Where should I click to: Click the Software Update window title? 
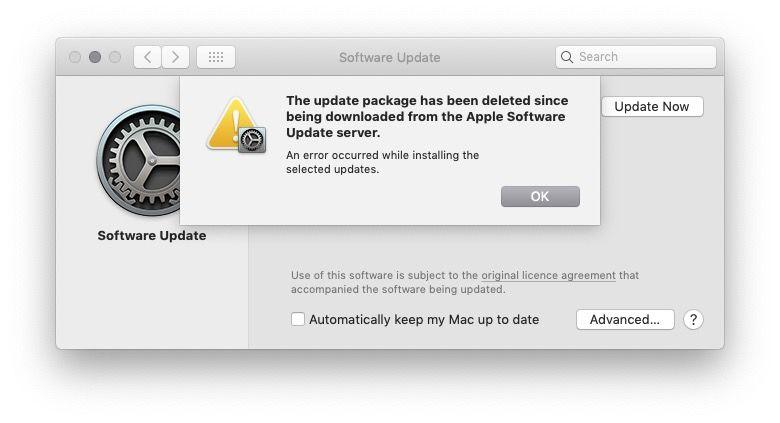point(390,58)
